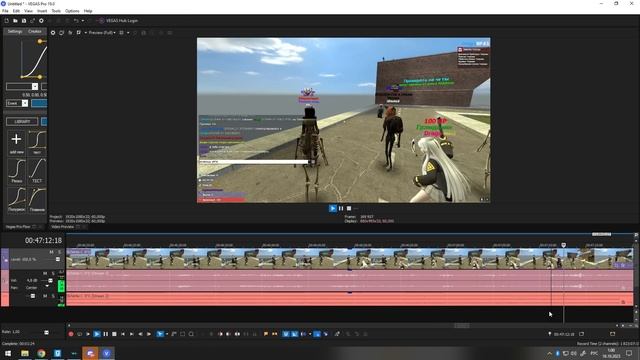This screenshot has width=640, height=360.
Task: Expand the Overlays dropdown arrow
Action: [x=128, y=33]
